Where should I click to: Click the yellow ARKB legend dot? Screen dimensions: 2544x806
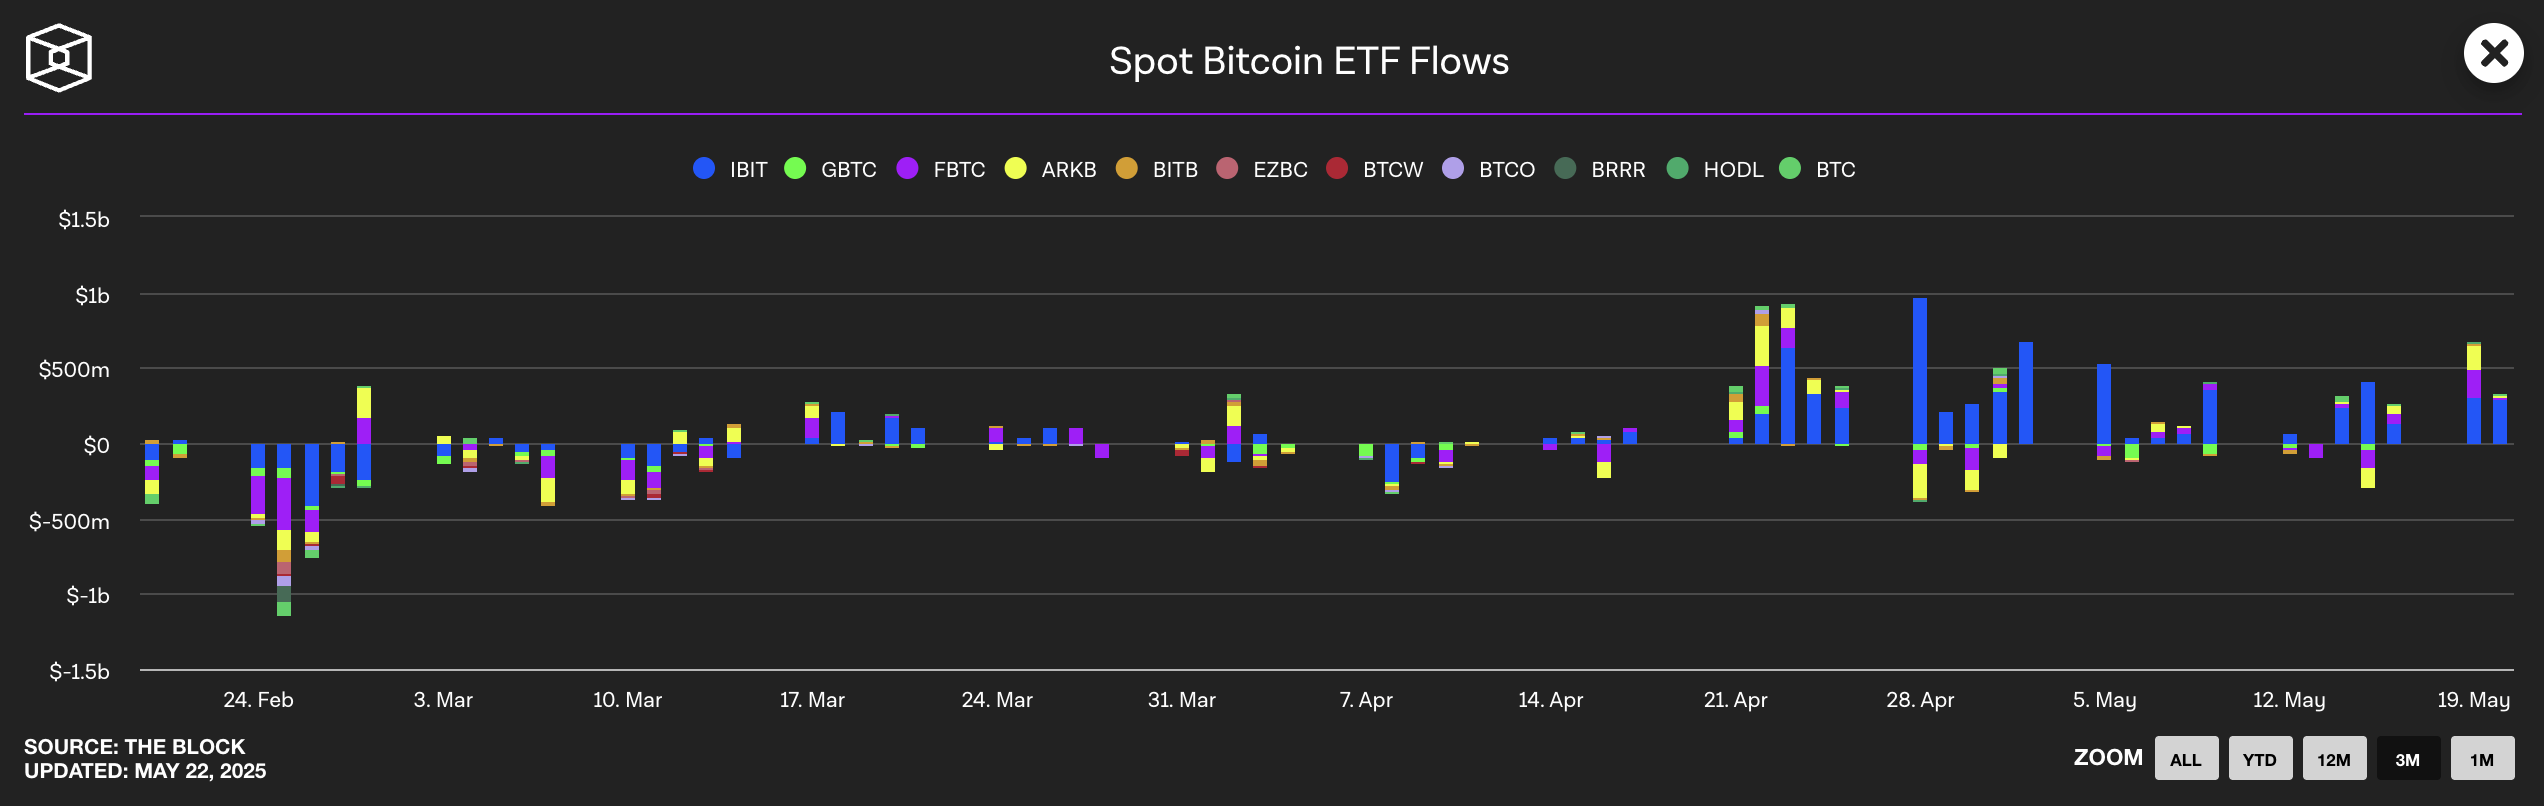tap(1016, 169)
